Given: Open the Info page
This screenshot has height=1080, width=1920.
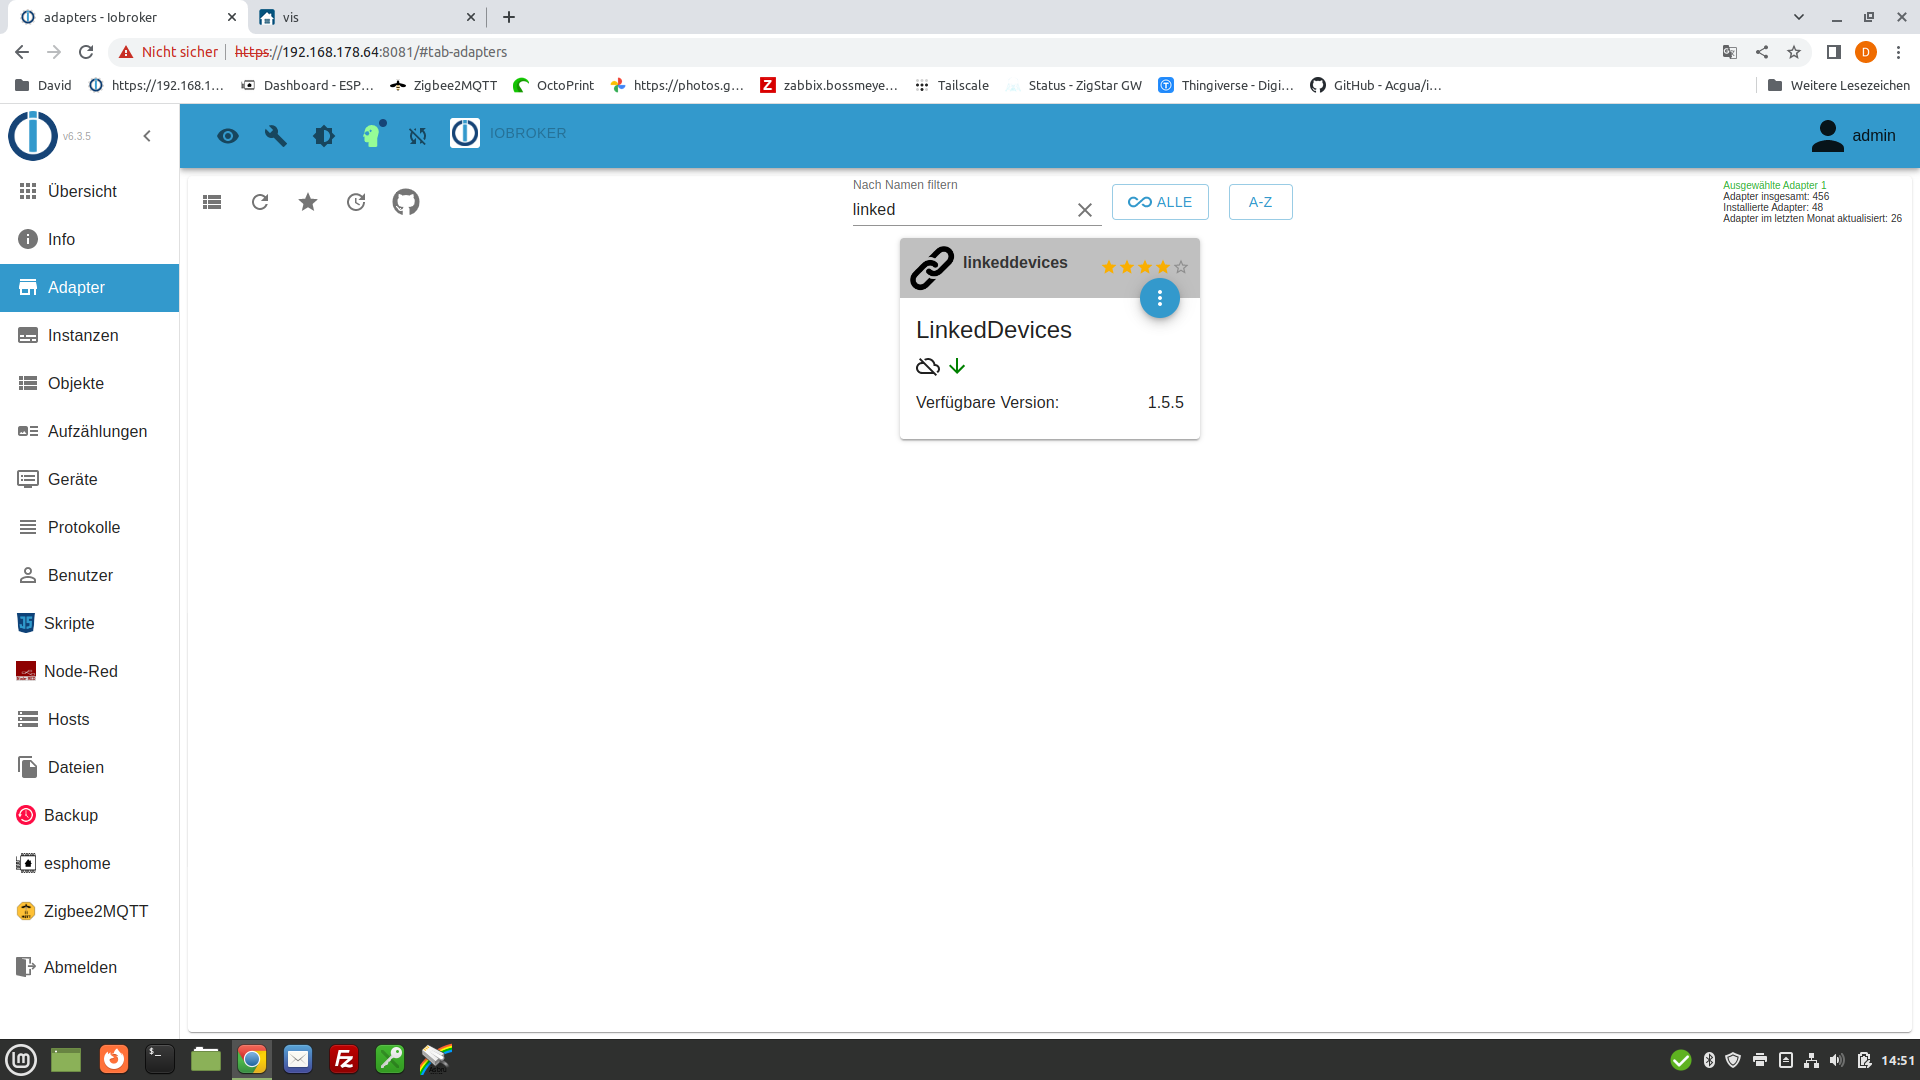Looking at the screenshot, I should (x=90, y=239).
